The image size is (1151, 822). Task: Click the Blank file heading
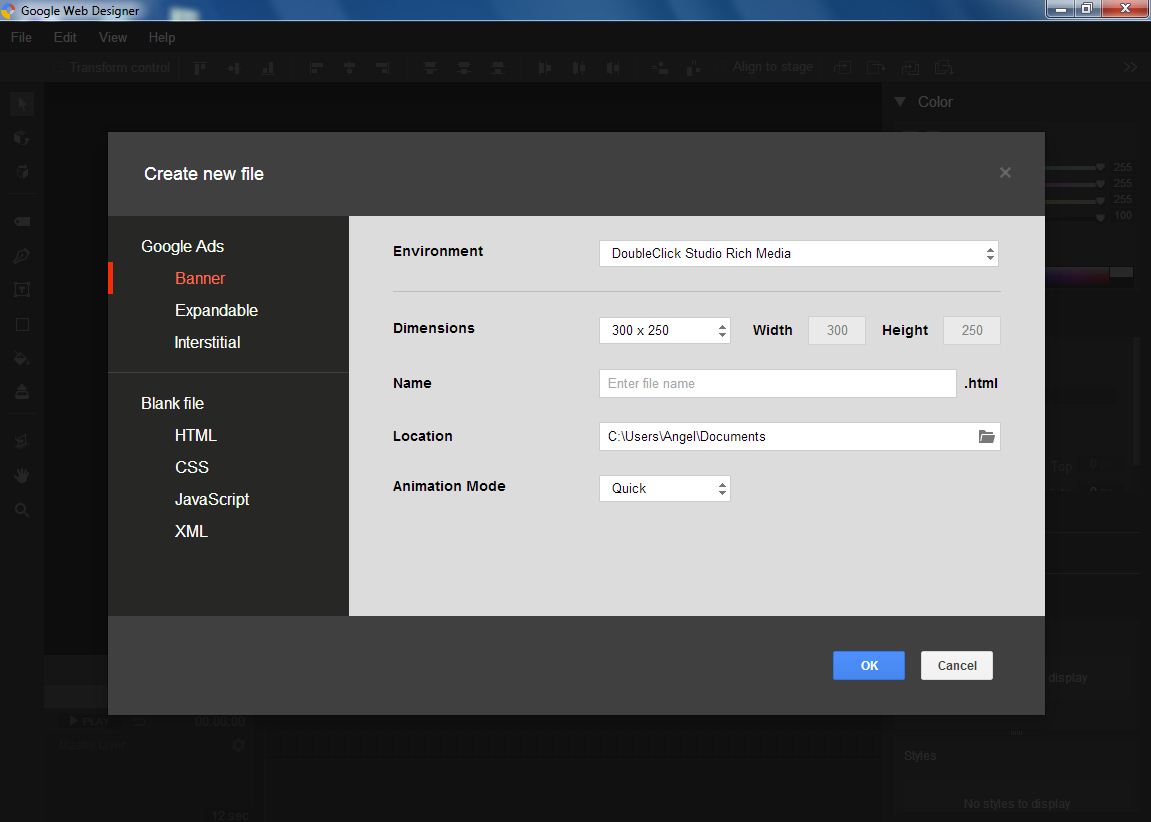172,403
